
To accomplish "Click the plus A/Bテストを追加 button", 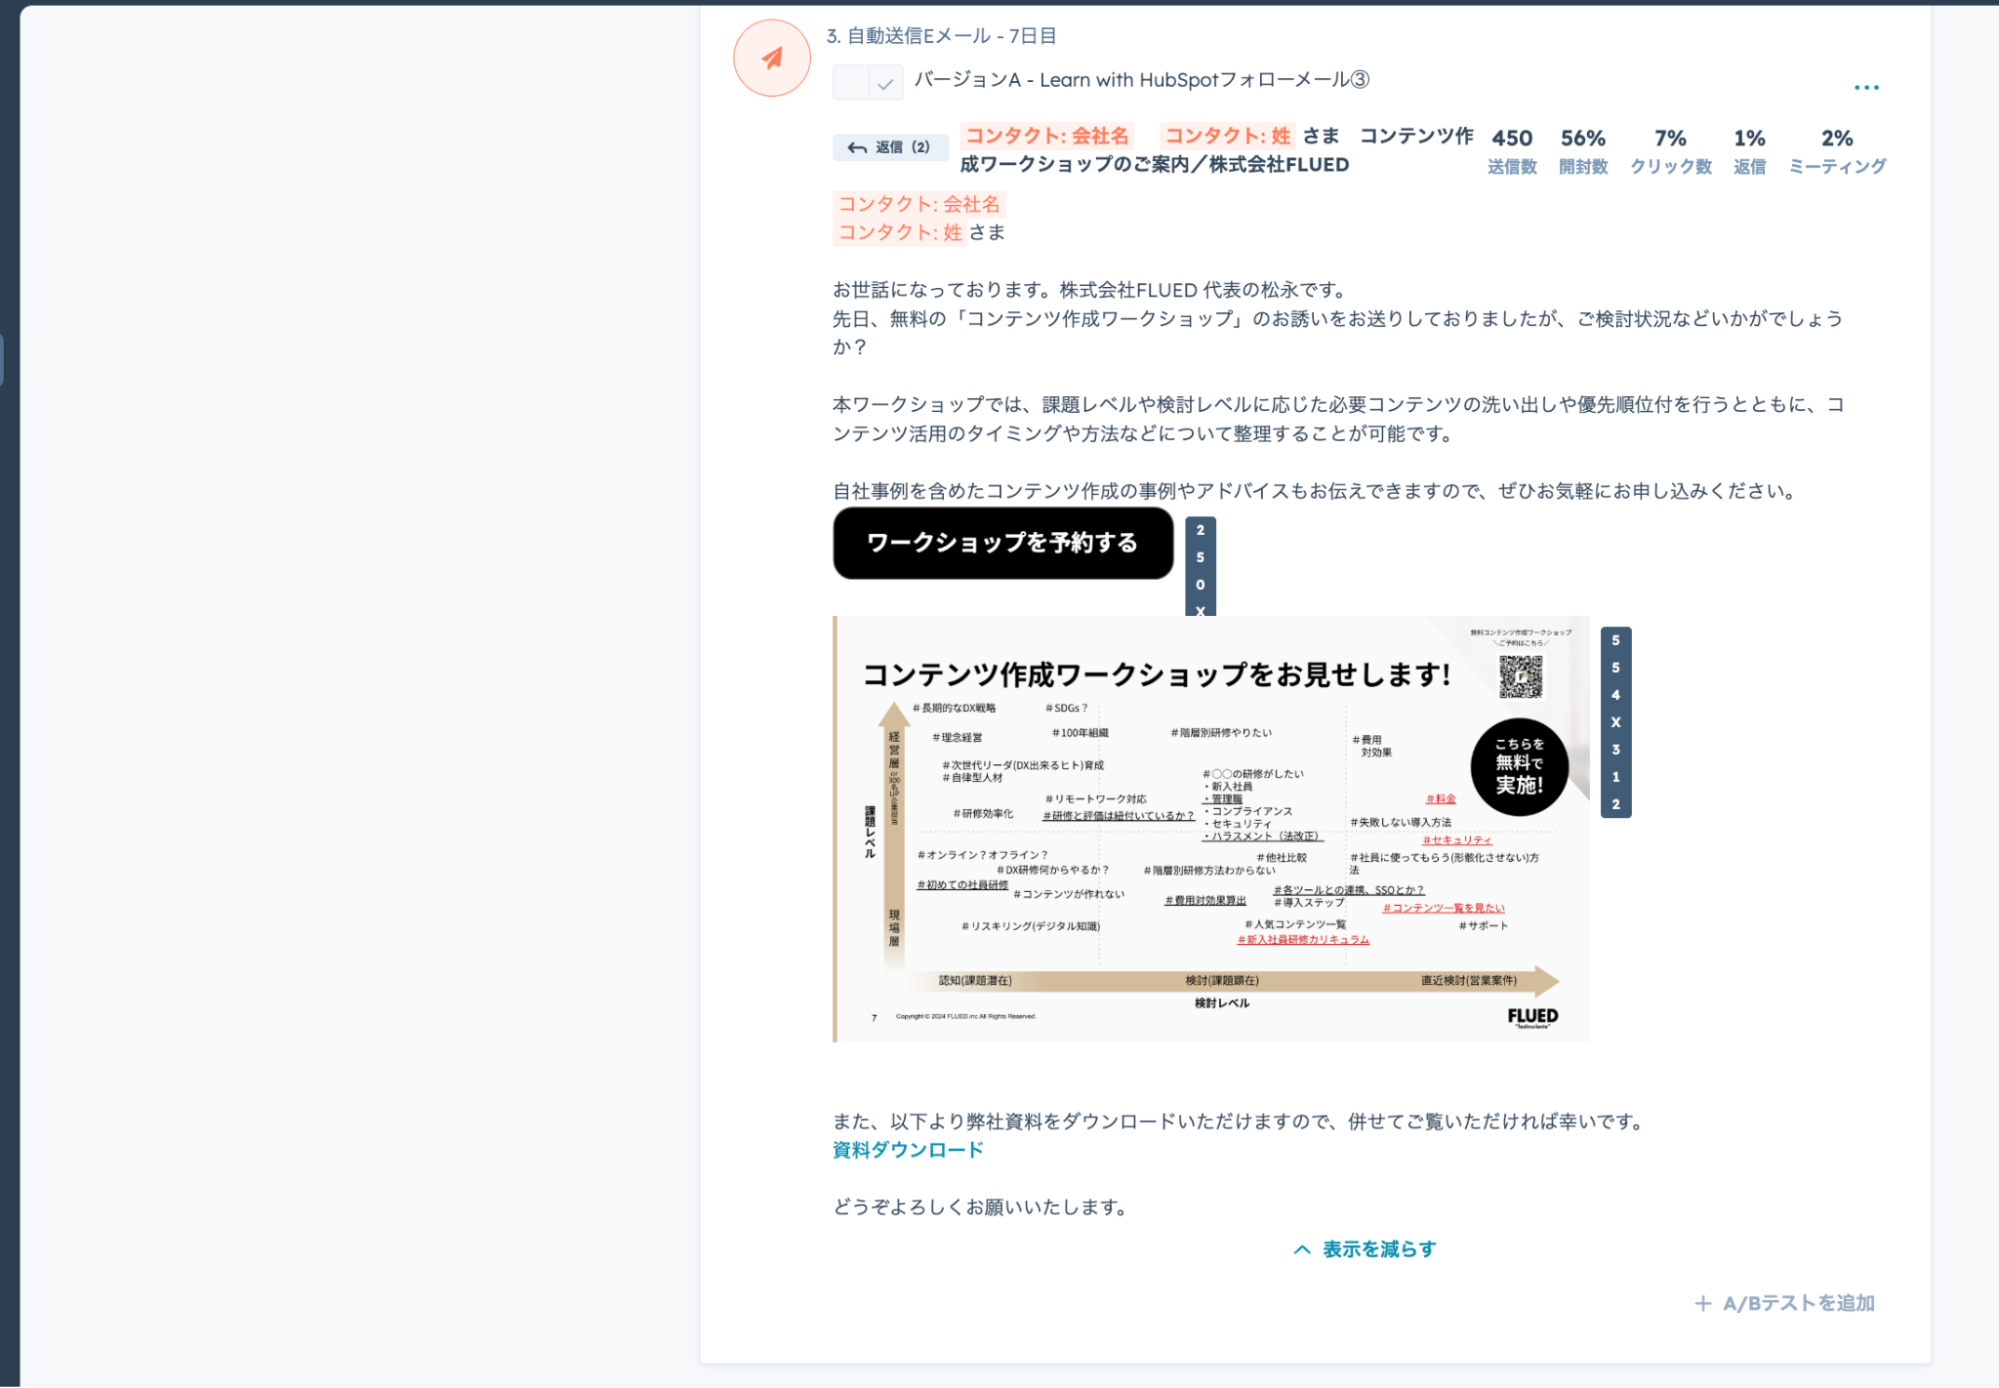I will (x=1784, y=1303).
